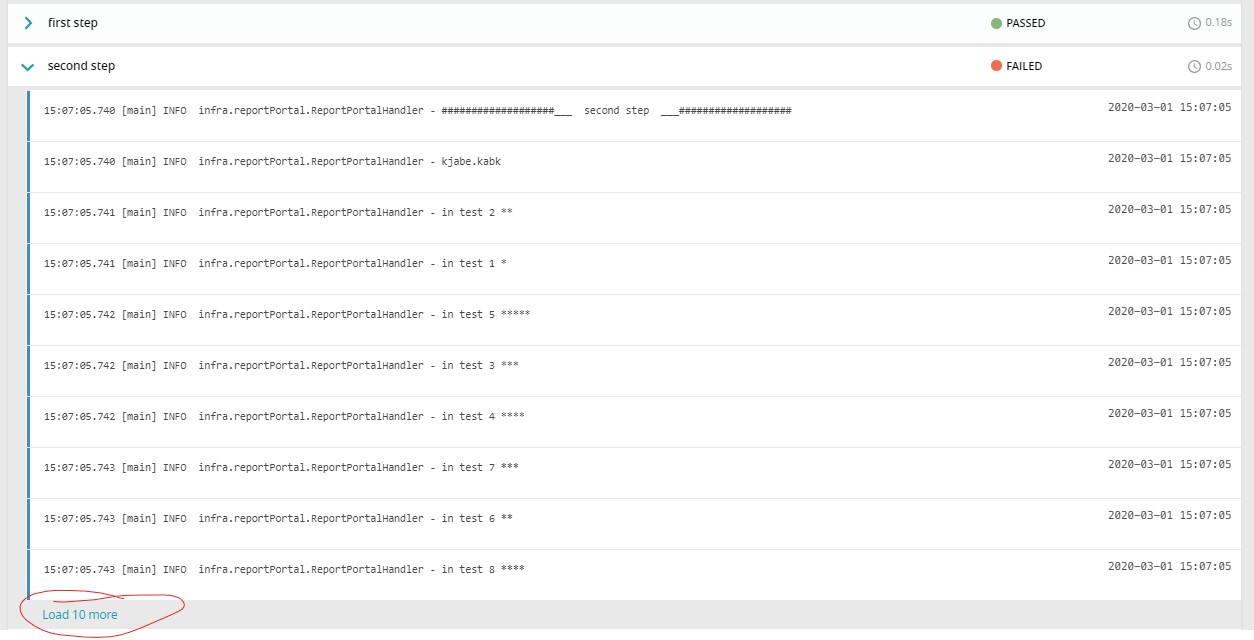Click the clock icon beside 0.02s
The image size is (1254, 640).
point(1194,67)
